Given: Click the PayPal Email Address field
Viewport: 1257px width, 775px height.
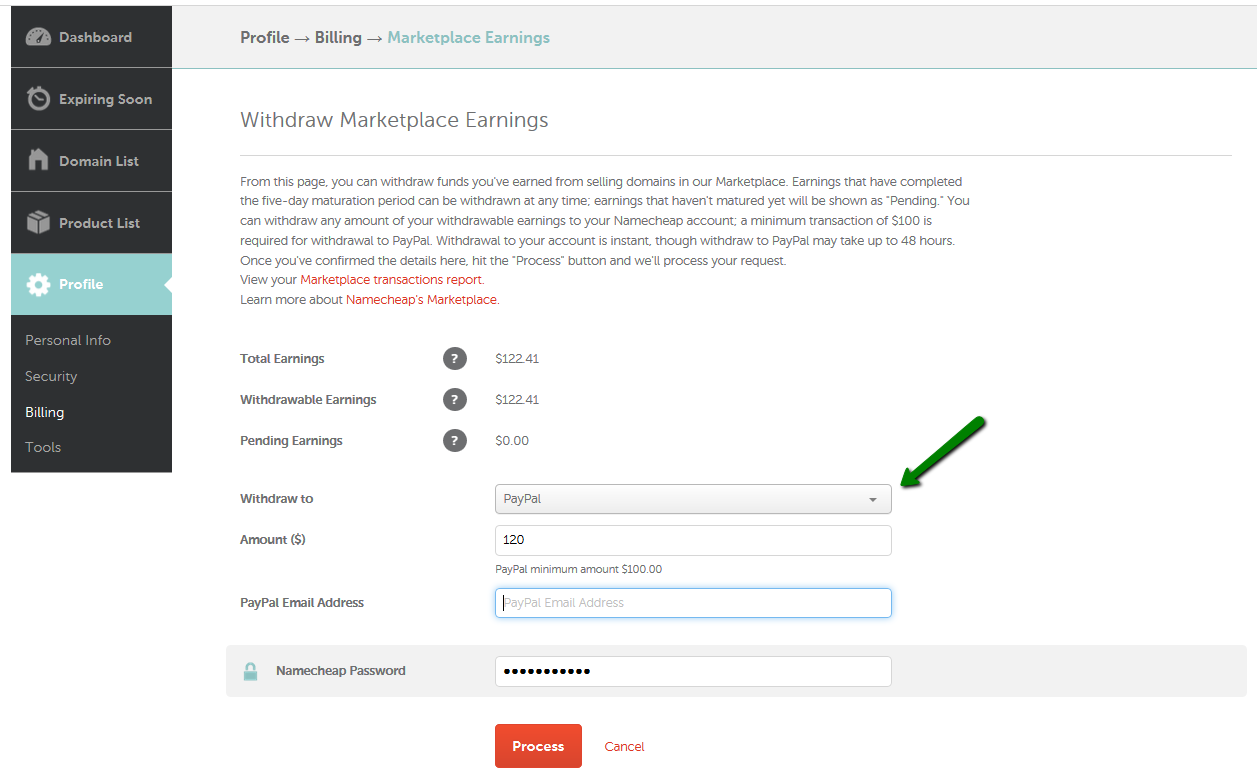Looking at the screenshot, I should click(693, 603).
